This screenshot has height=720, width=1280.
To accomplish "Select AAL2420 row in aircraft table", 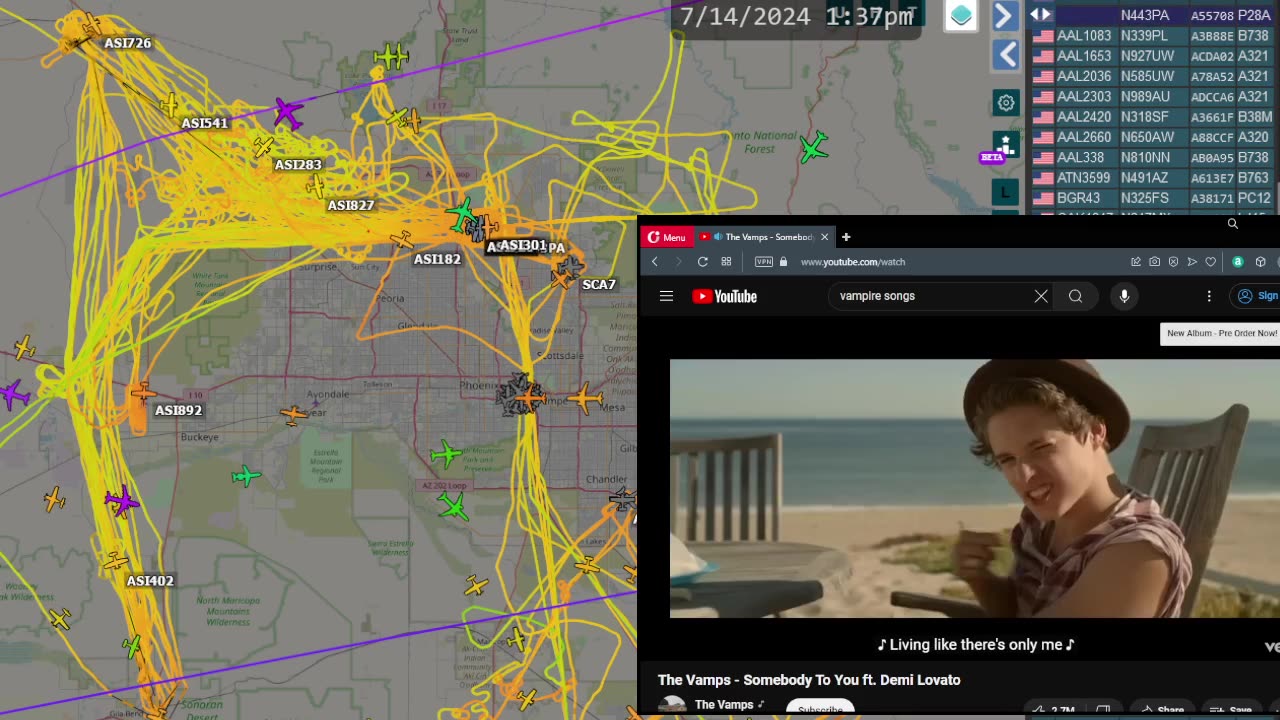I will point(1153,117).
